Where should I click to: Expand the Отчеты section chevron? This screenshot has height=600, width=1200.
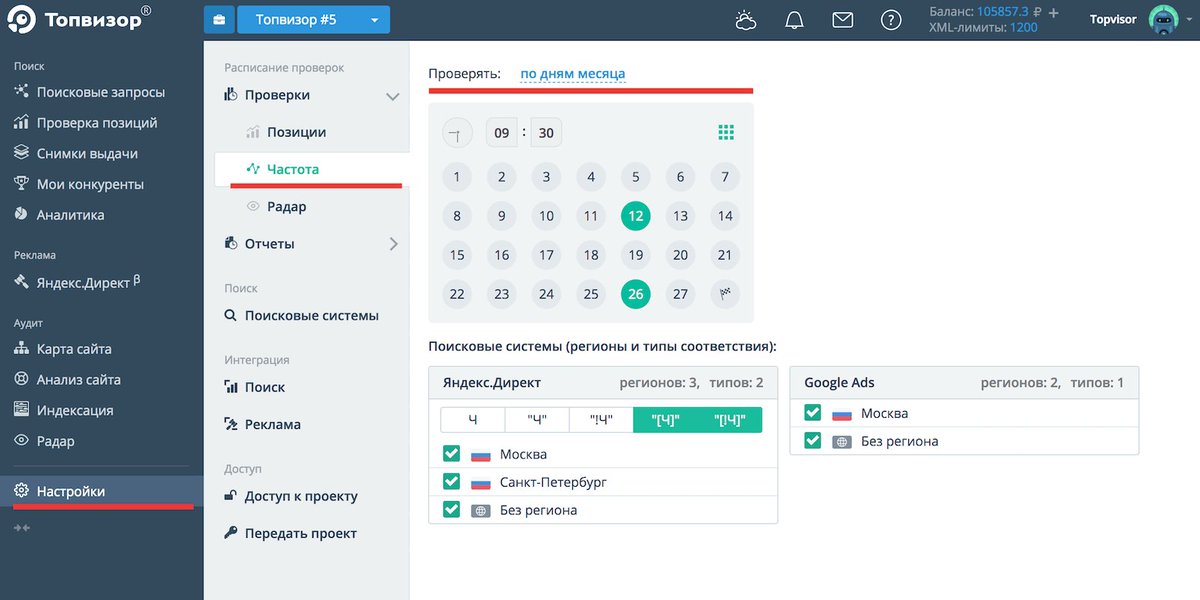[393, 244]
